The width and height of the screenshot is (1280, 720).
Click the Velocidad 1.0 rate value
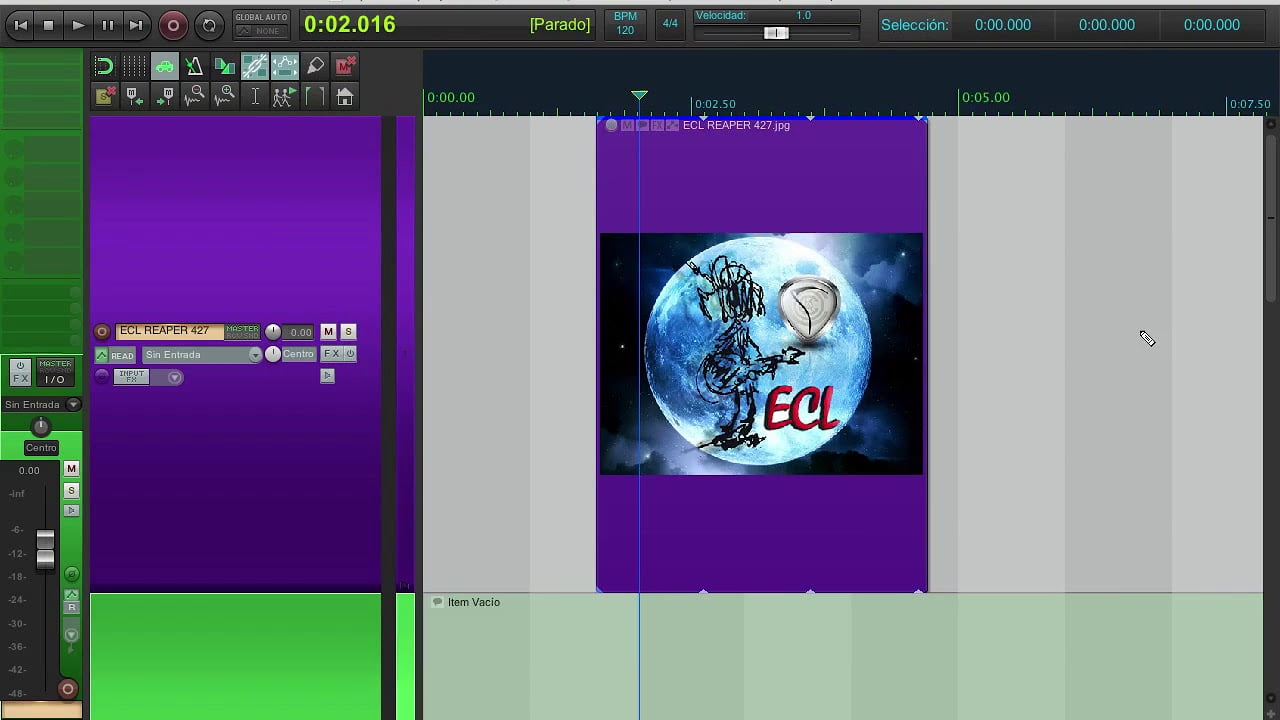(x=803, y=15)
